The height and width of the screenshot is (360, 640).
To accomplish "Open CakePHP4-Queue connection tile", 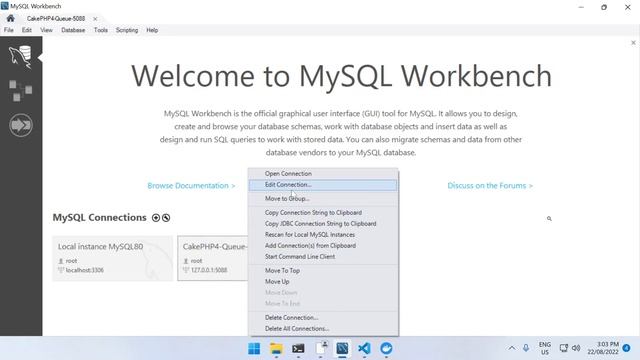I will (213, 258).
